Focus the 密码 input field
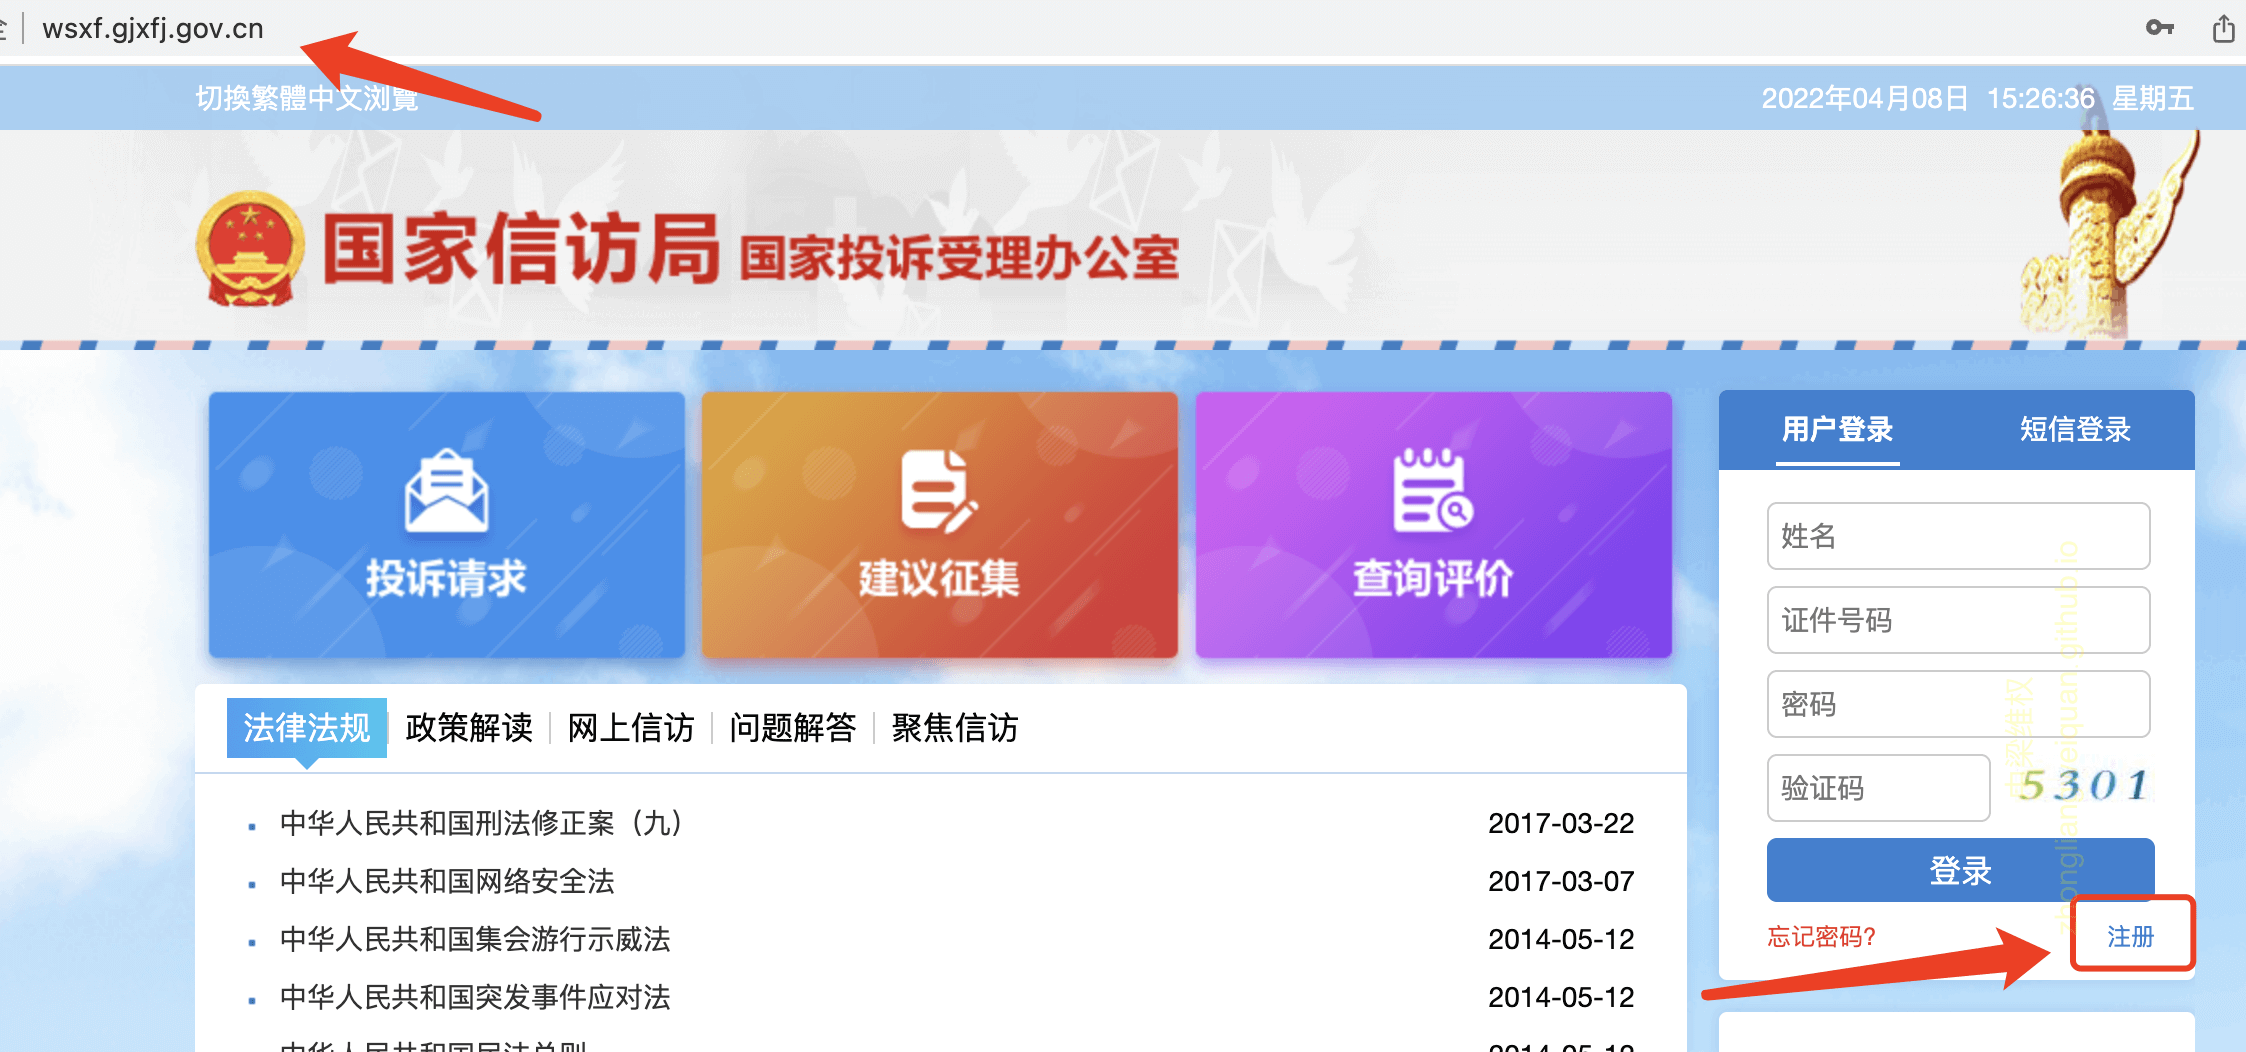 pos(1958,704)
